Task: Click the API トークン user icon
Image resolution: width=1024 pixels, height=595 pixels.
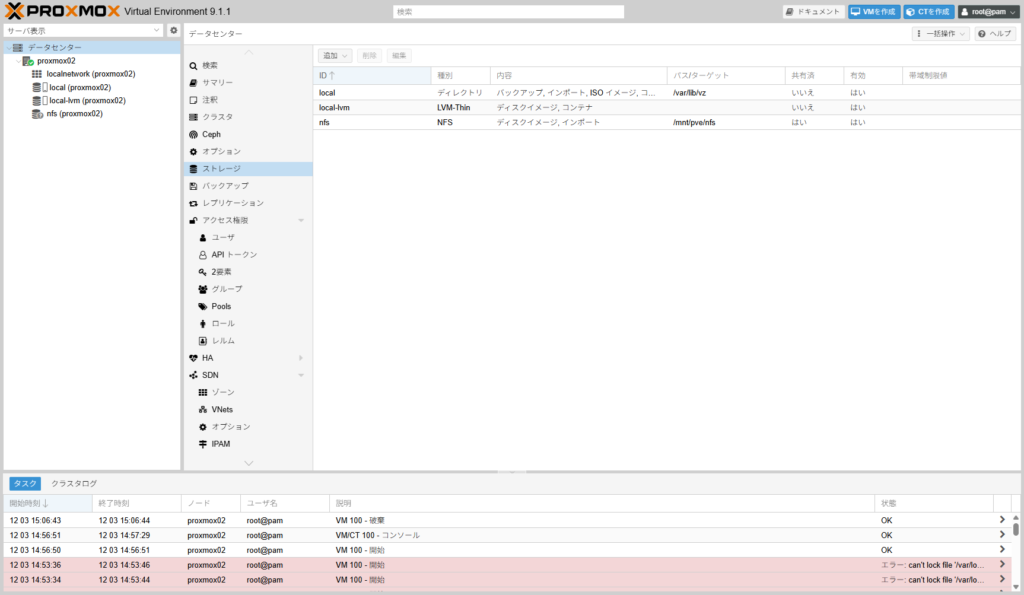Action: pos(203,255)
